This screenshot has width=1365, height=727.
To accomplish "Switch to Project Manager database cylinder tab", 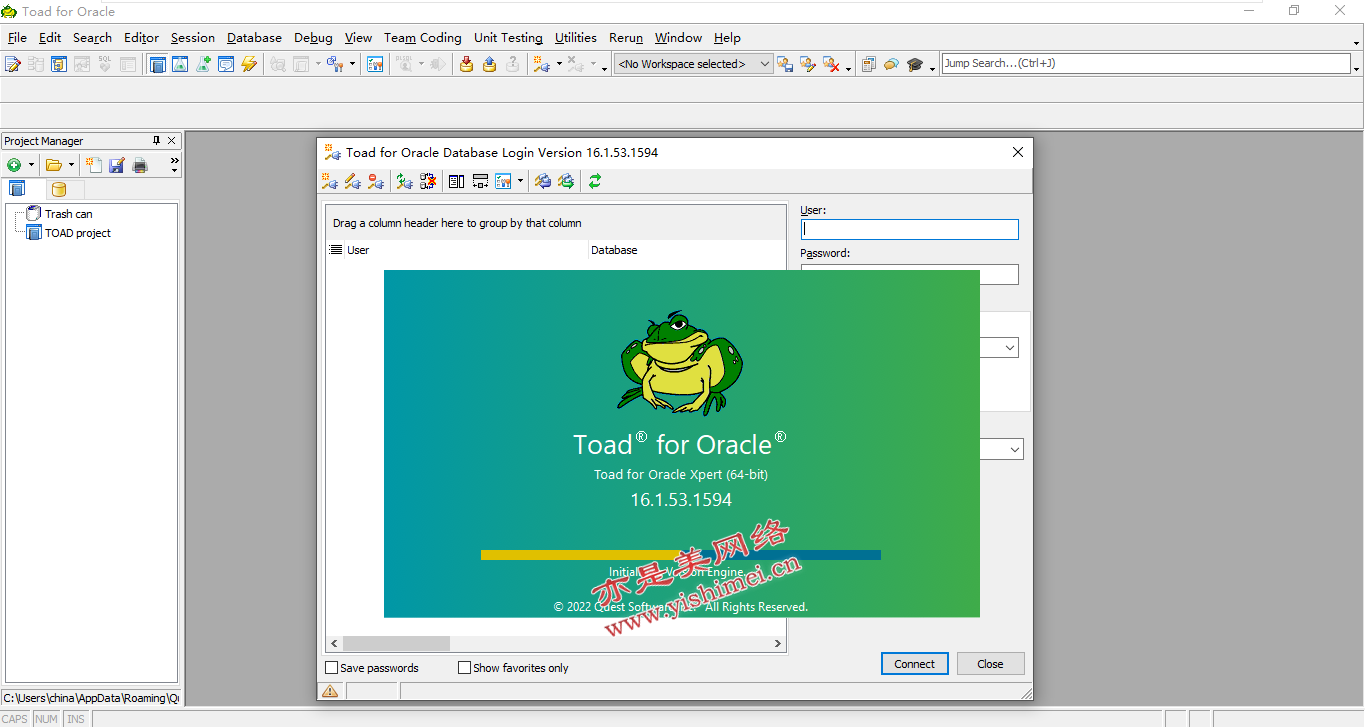I will (x=59, y=189).
